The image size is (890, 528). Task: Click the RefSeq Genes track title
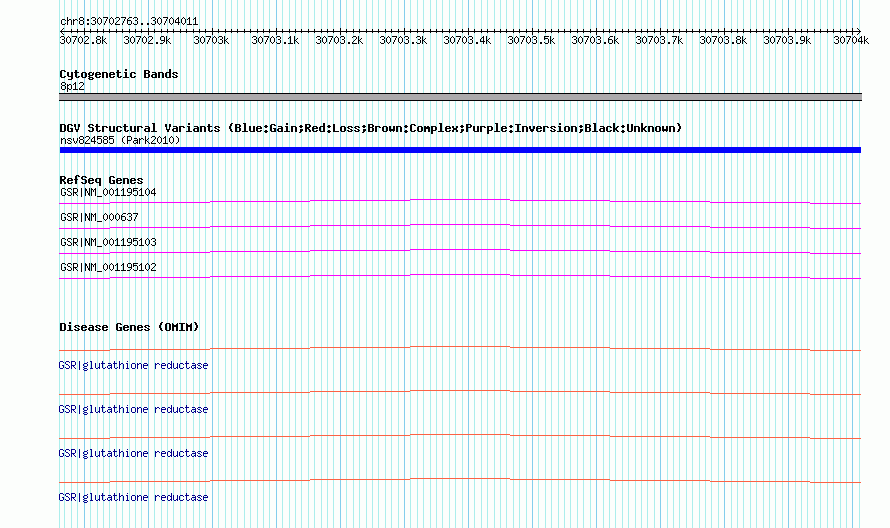[x=101, y=180]
